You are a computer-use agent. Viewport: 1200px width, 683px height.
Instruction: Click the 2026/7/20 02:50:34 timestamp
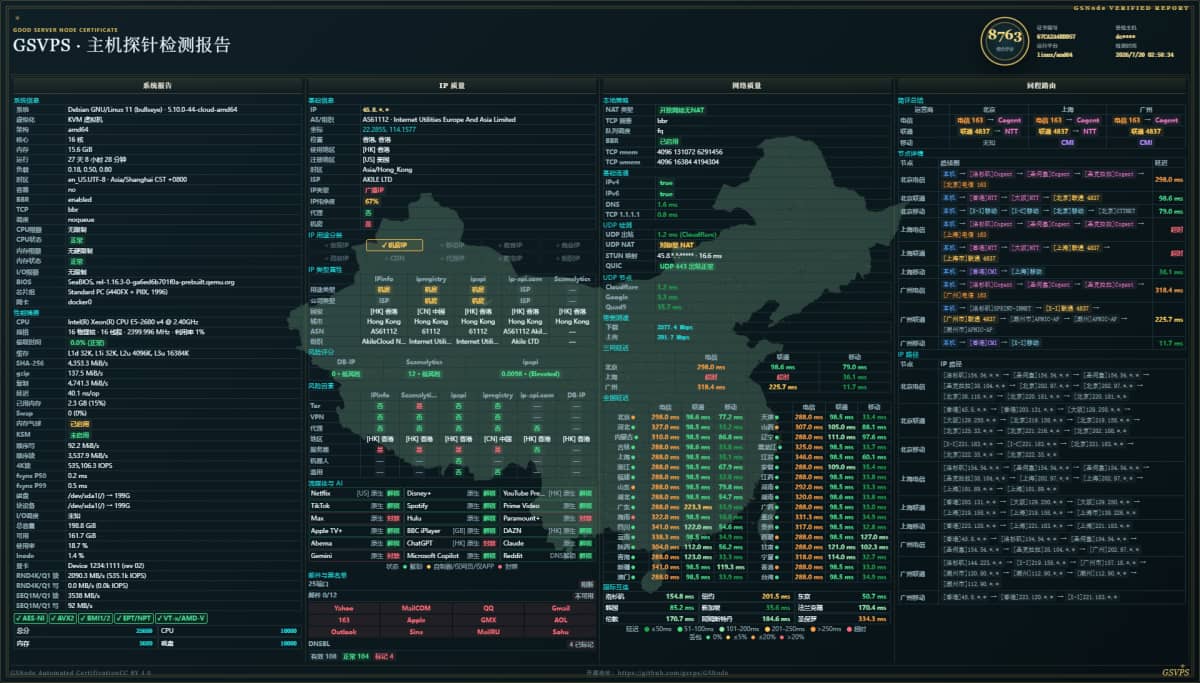coord(1145,54)
